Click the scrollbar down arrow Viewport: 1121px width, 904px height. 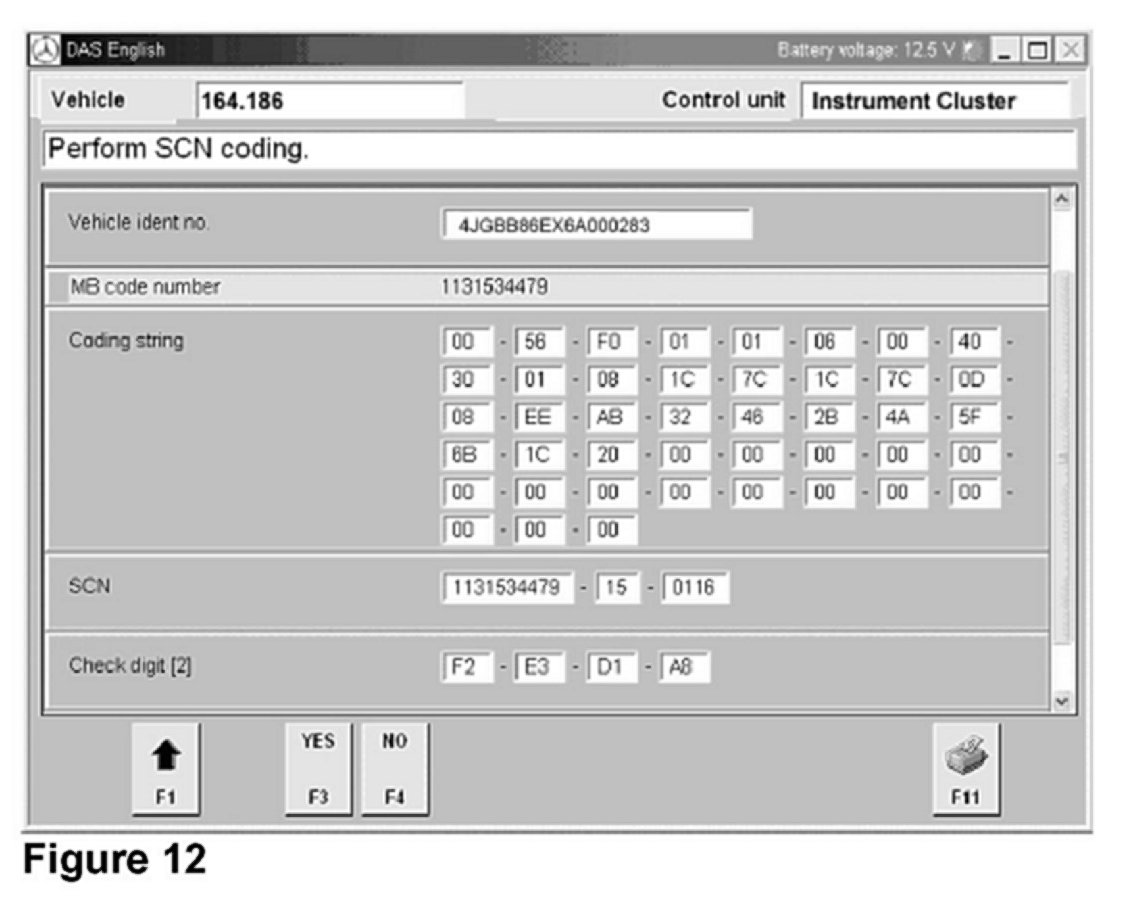coord(1062,702)
